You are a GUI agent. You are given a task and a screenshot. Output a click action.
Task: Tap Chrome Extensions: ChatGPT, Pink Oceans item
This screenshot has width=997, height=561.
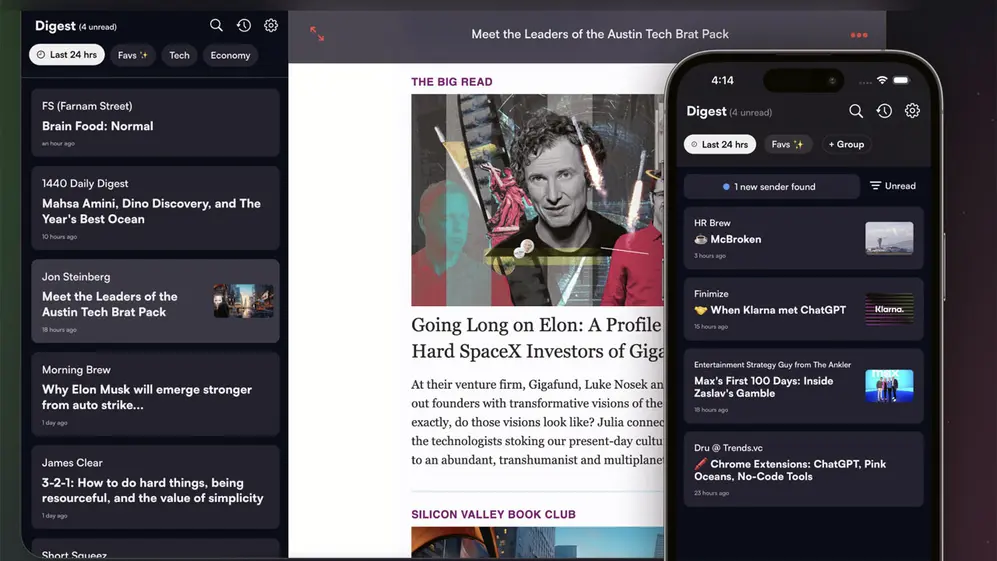[x=804, y=469]
